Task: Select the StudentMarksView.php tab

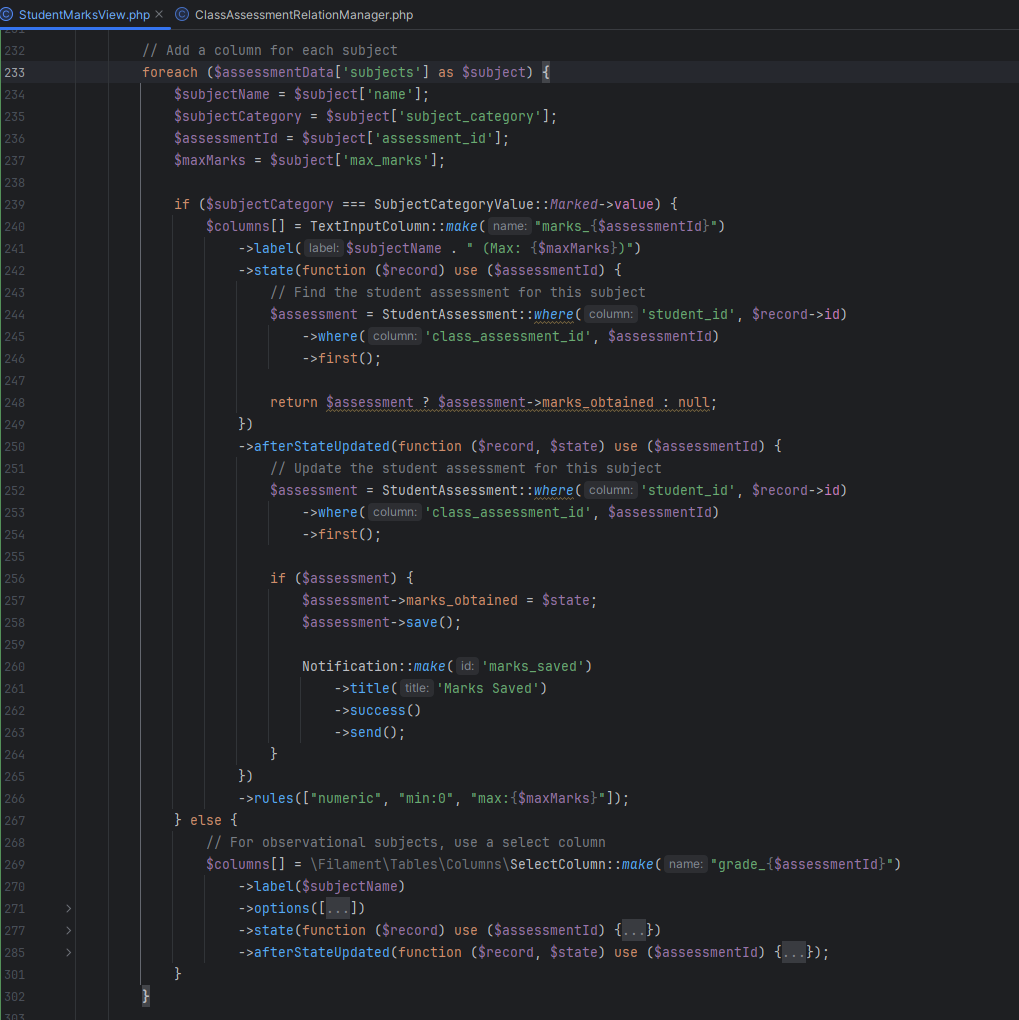Action: click(x=83, y=15)
